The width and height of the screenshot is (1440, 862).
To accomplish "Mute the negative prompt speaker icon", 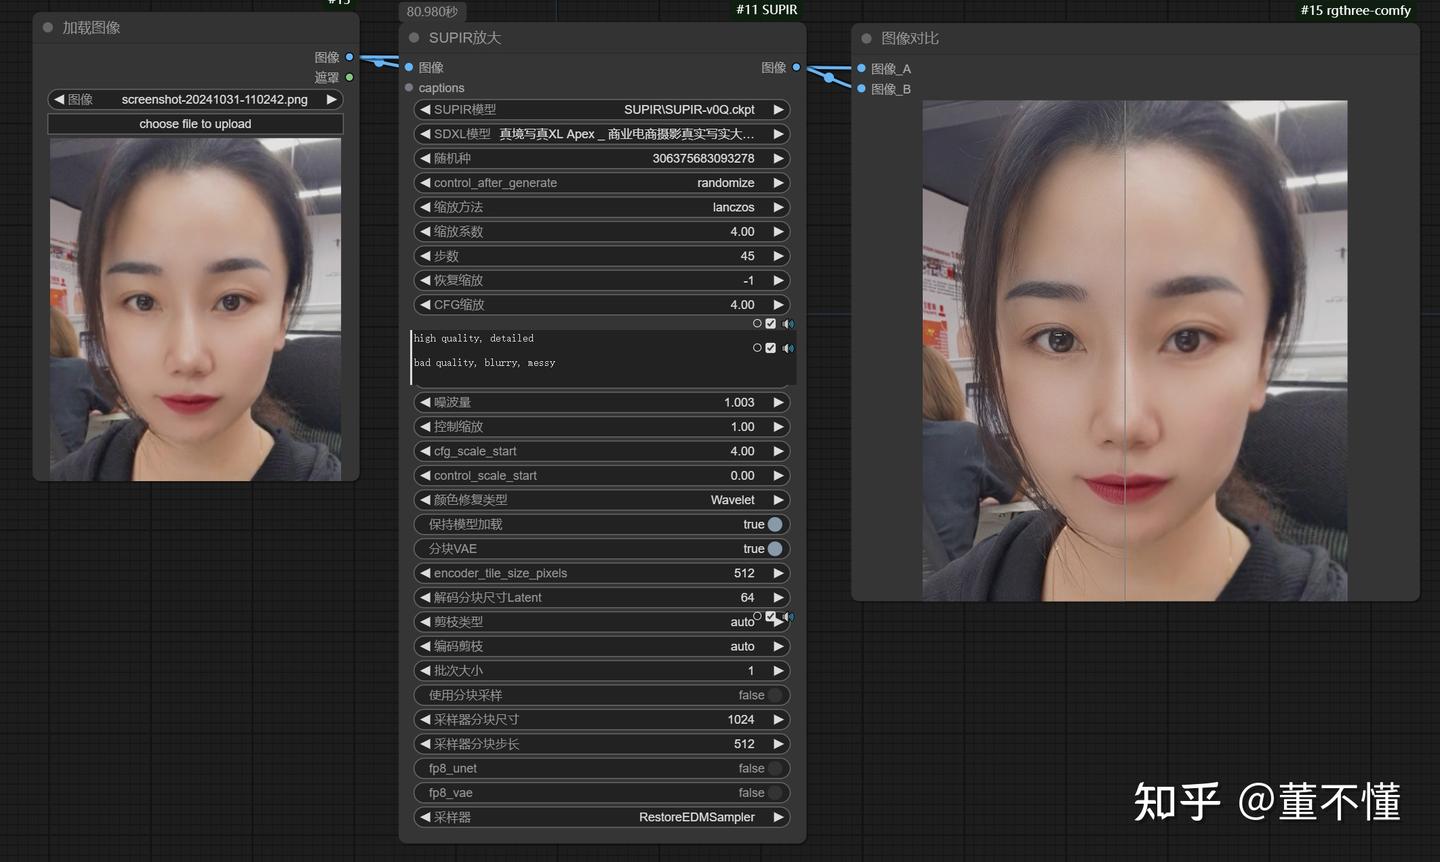I will click(x=788, y=347).
